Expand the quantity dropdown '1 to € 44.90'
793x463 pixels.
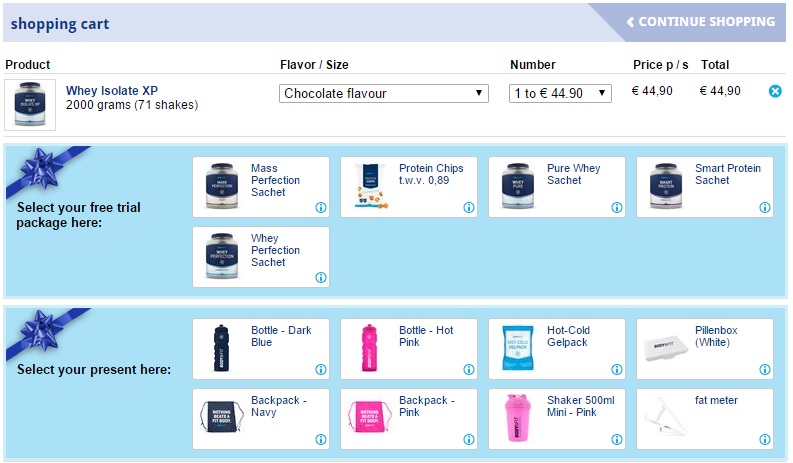[x=560, y=94]
